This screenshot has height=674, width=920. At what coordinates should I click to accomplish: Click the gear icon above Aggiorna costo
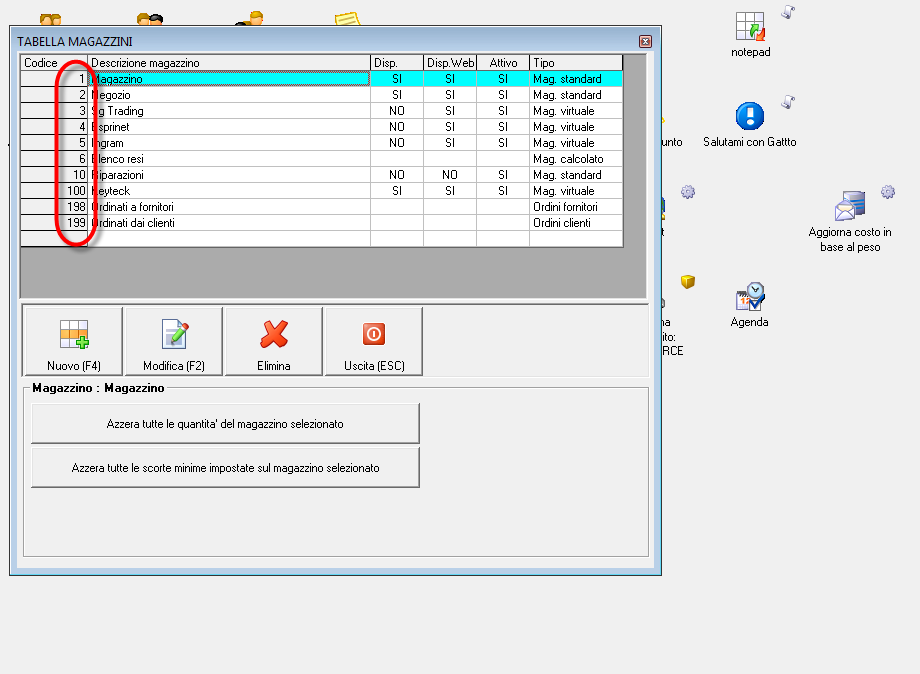888,192
